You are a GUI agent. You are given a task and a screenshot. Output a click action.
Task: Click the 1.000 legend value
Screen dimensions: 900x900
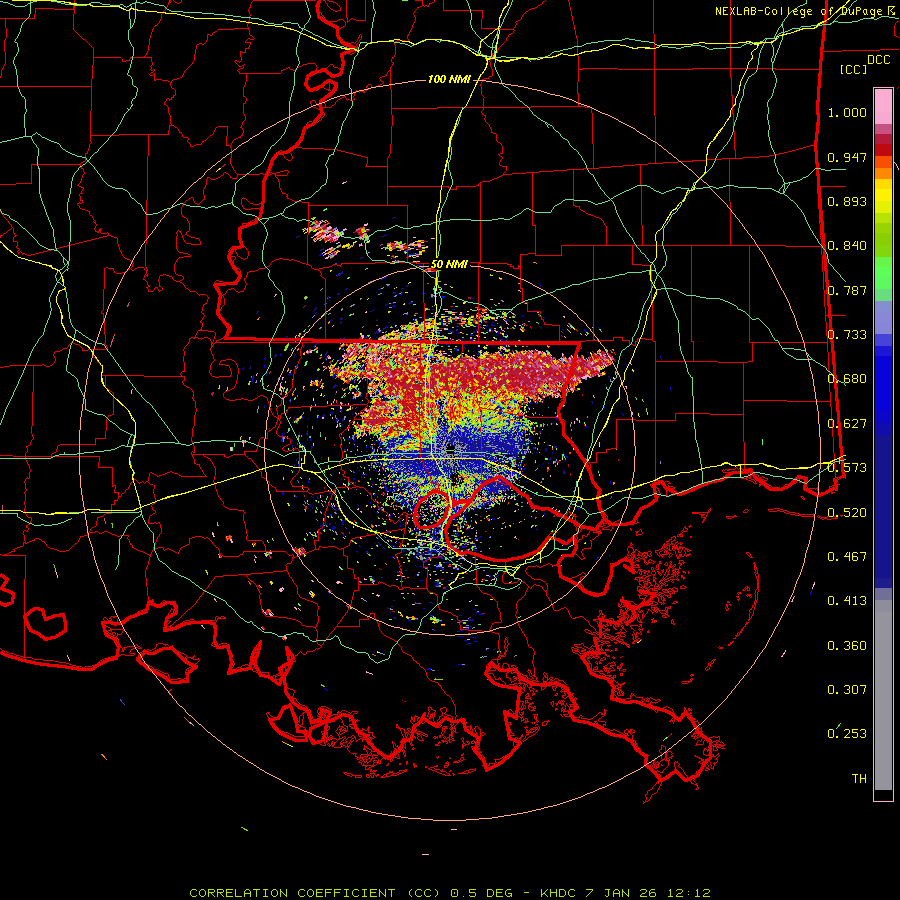(x=847, y=112)
